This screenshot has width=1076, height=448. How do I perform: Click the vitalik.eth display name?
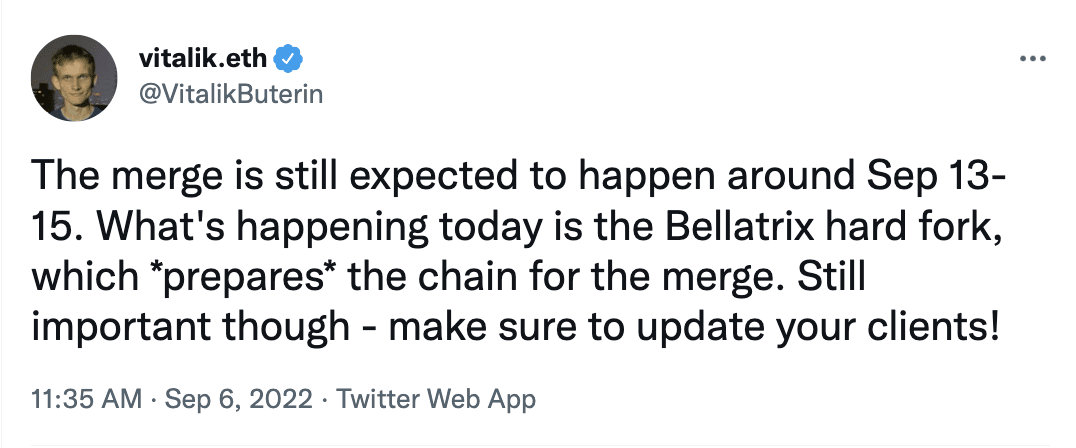(x=202, y=59)
